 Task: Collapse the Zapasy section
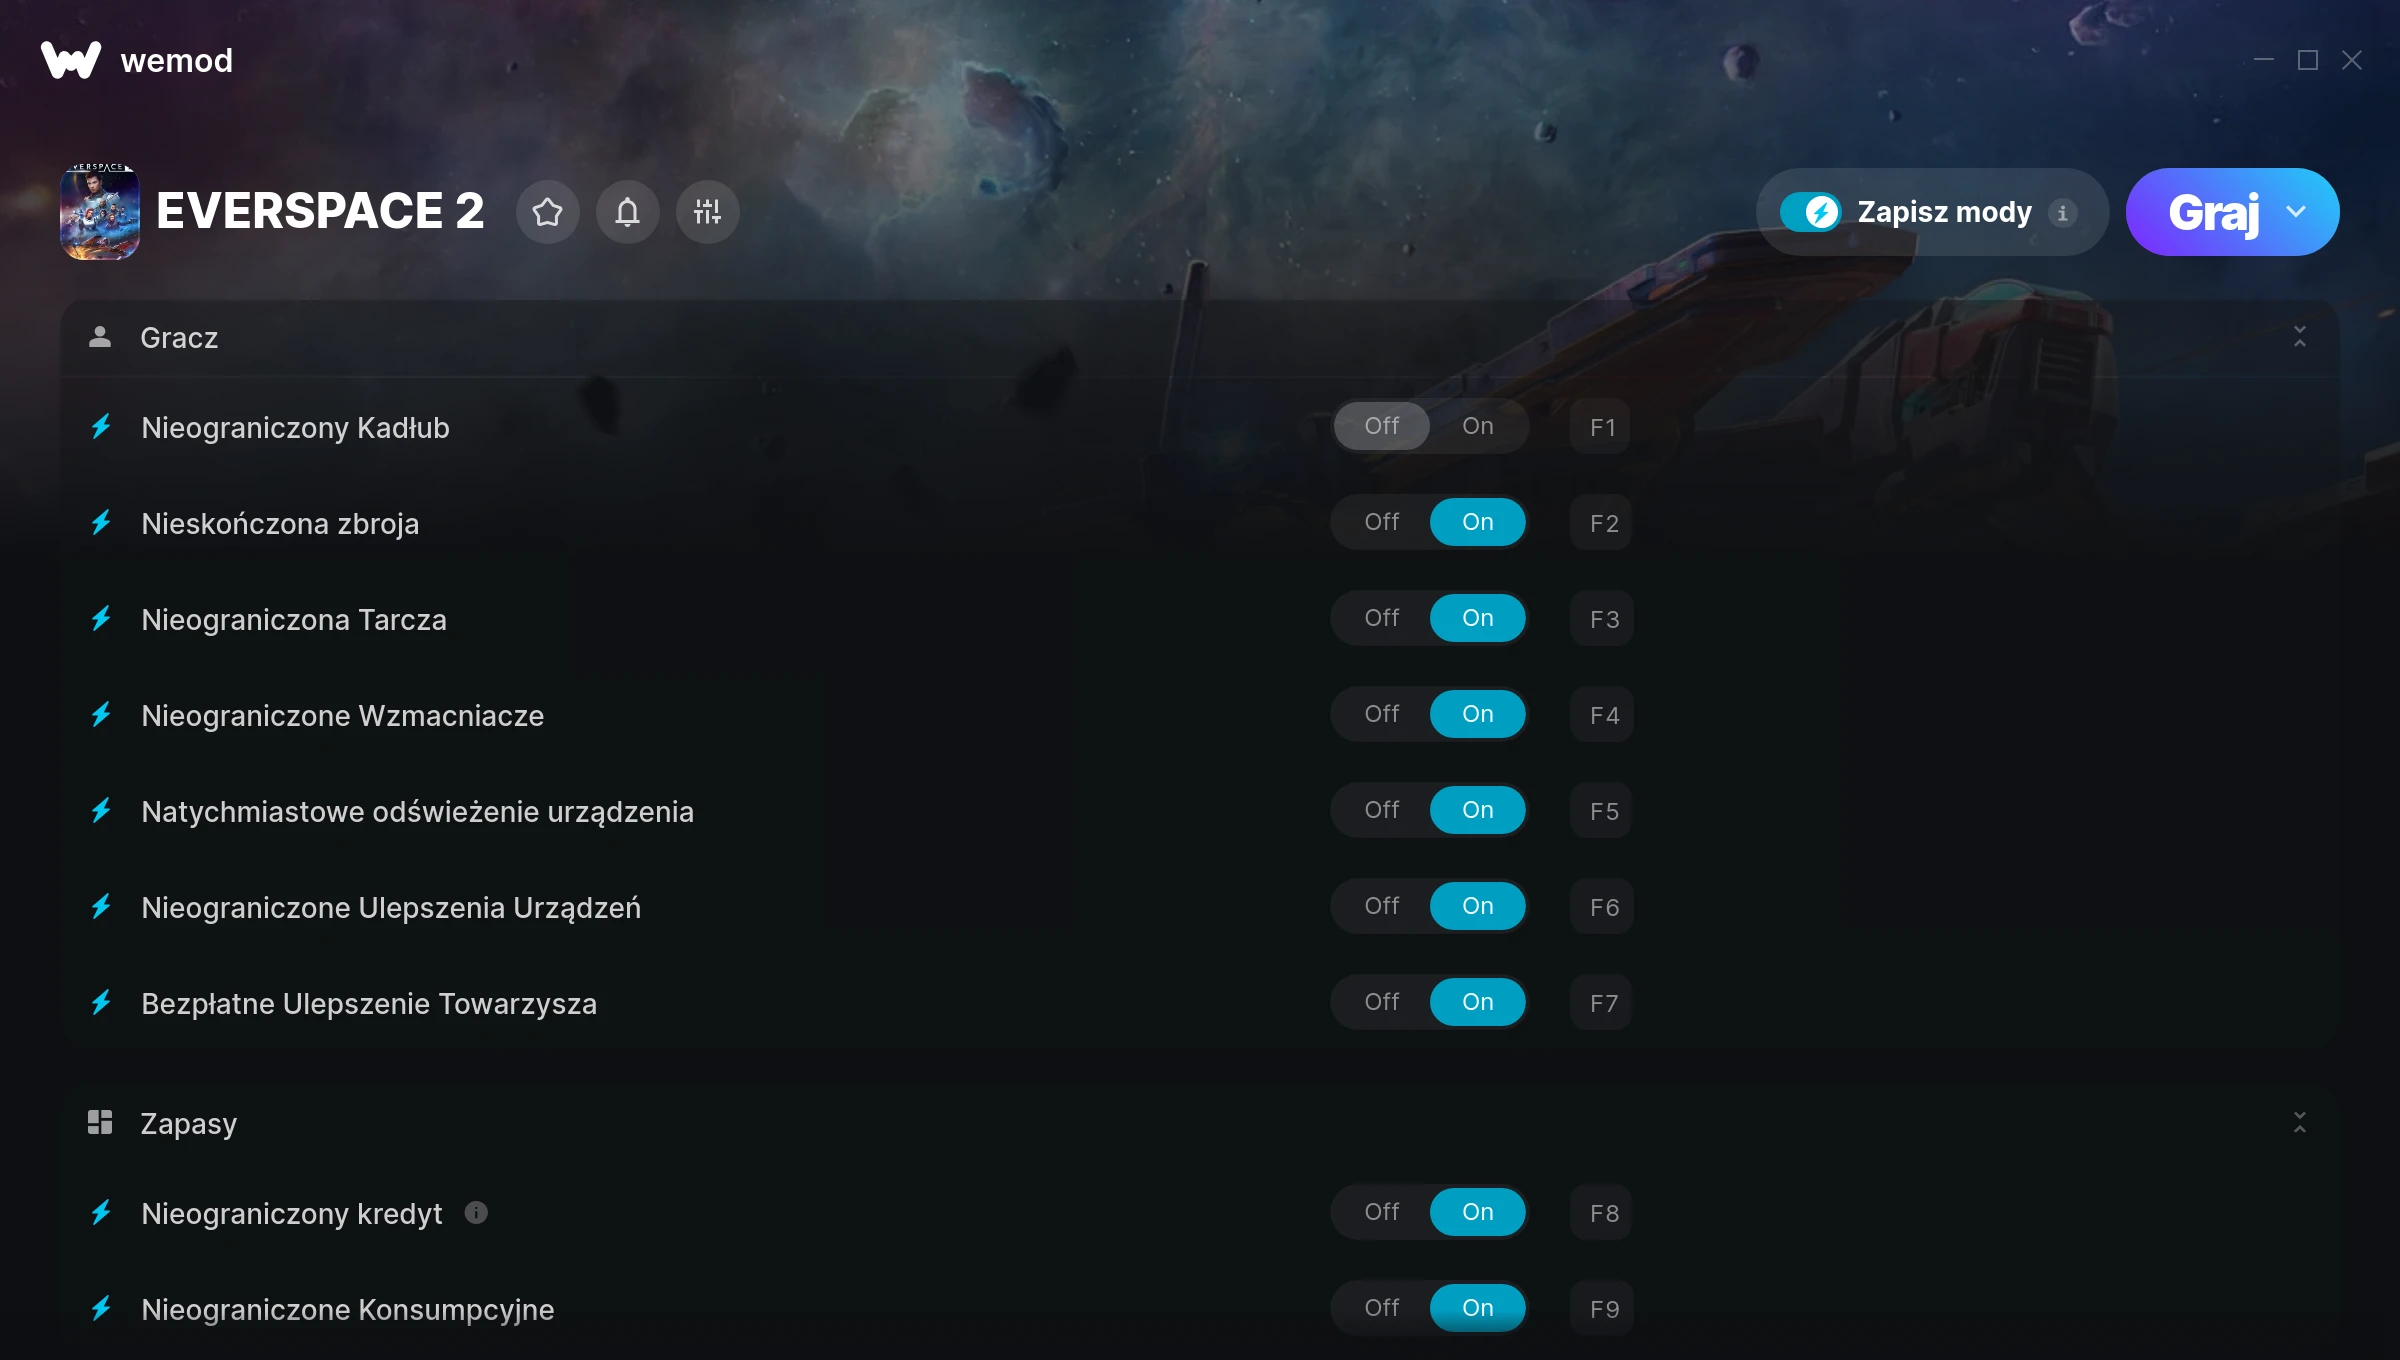(2299, 1123)
